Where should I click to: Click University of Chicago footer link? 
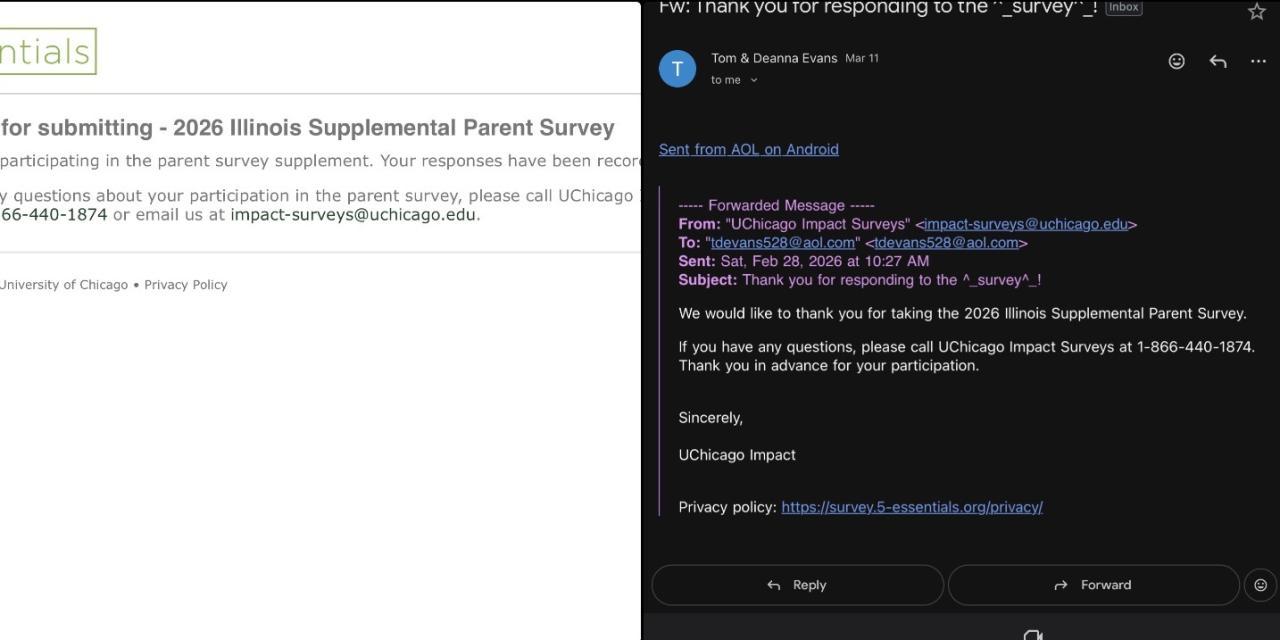click(x=64, y=285)
